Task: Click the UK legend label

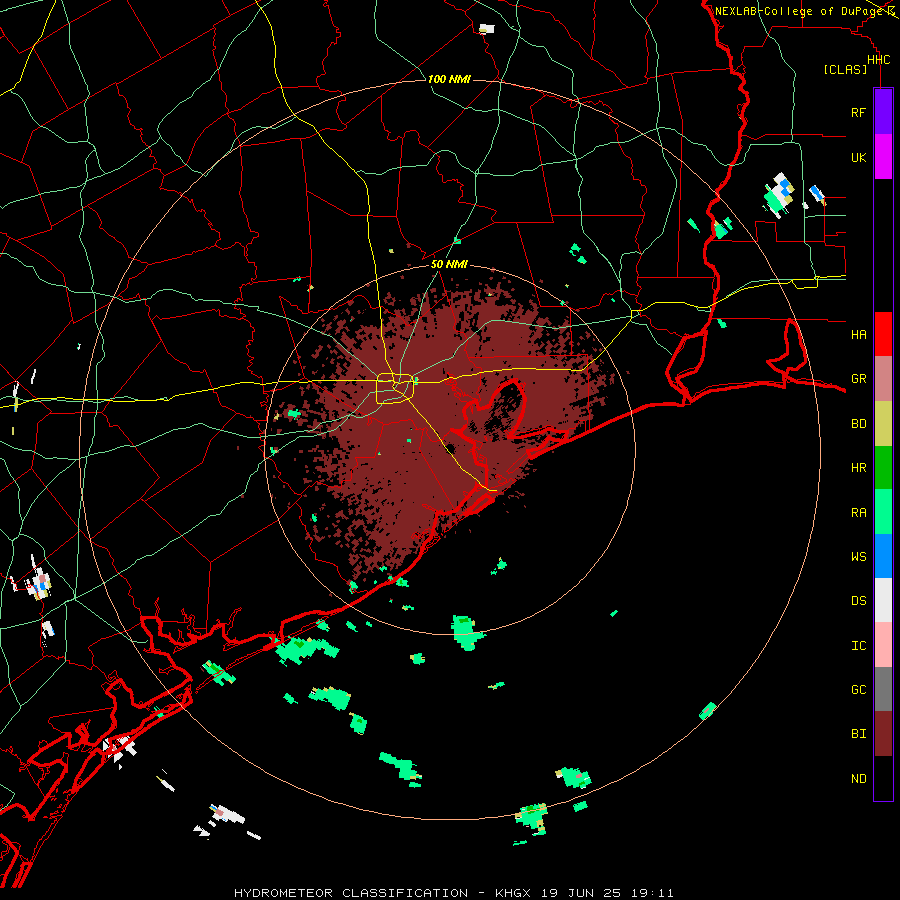Action: (x=858, y=157)
